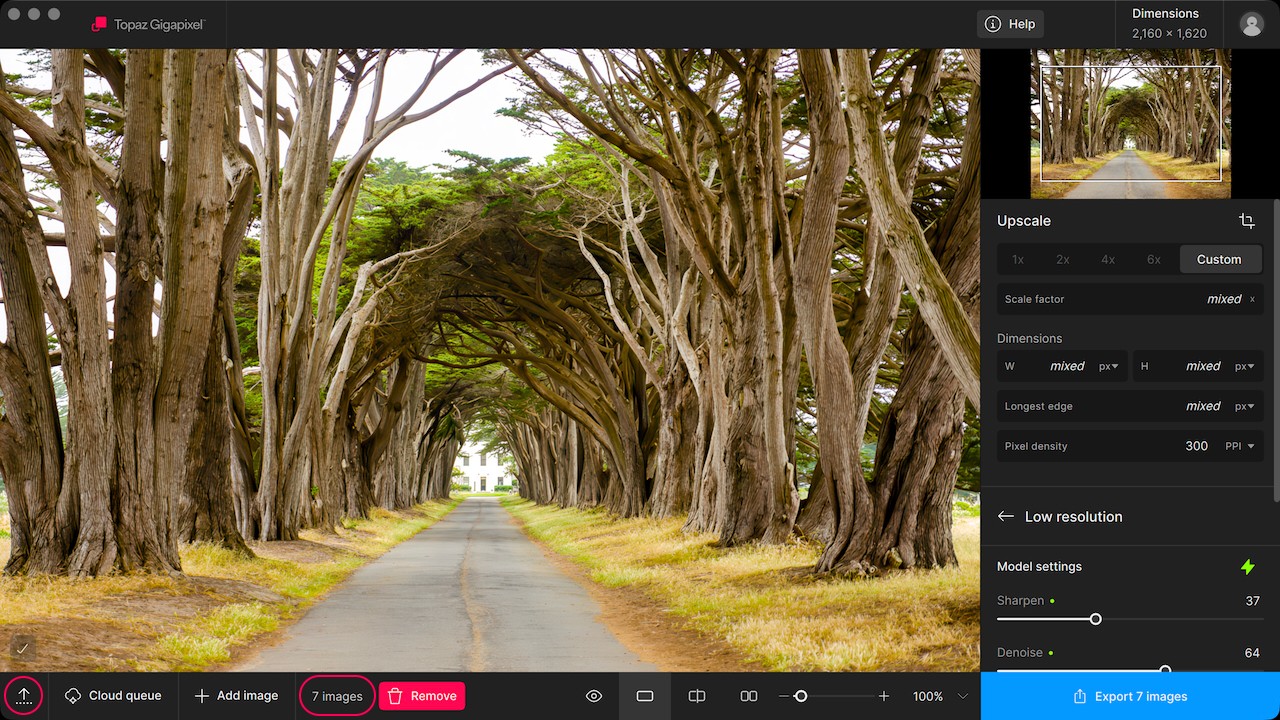Click the upload icon in bottom bar
The width and height of the screenshot is (1280, 720).
tap(24, 696)
